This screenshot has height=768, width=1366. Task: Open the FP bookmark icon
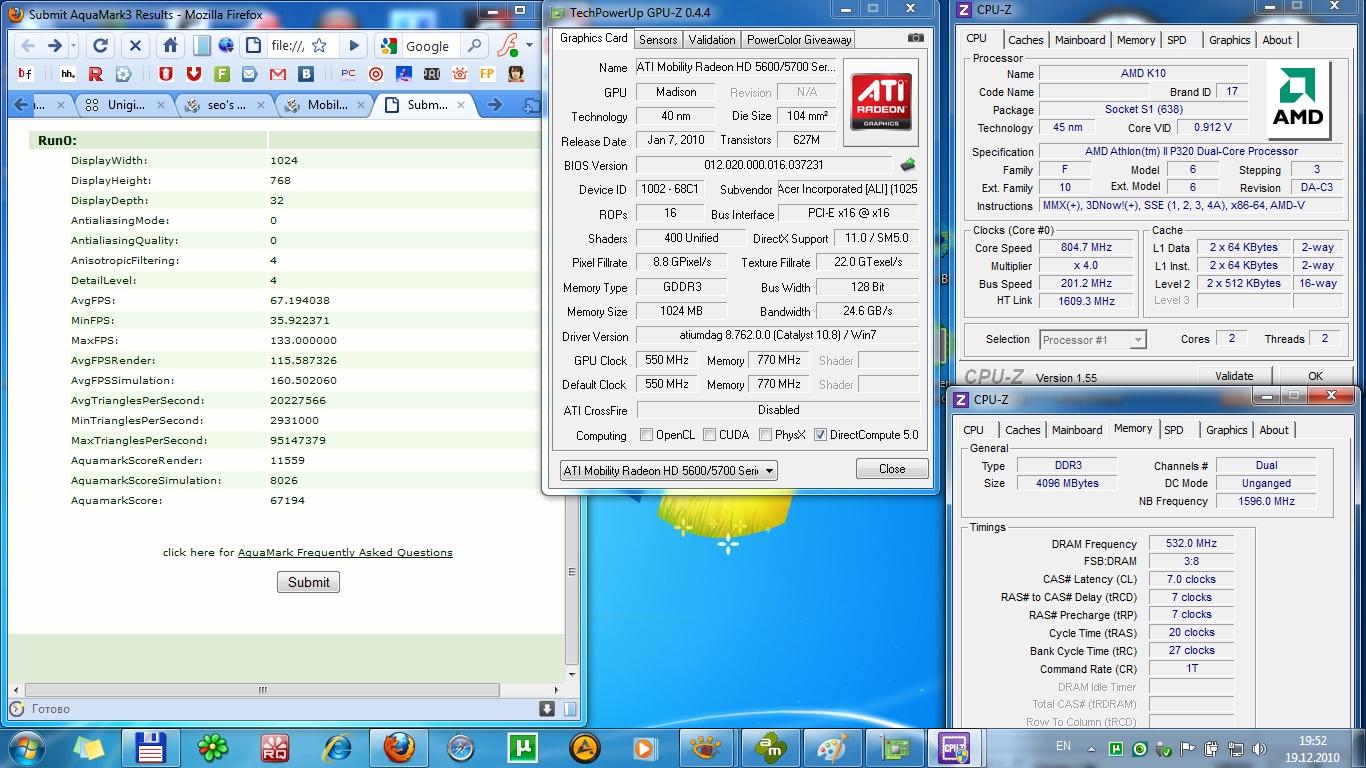point(487,74)
